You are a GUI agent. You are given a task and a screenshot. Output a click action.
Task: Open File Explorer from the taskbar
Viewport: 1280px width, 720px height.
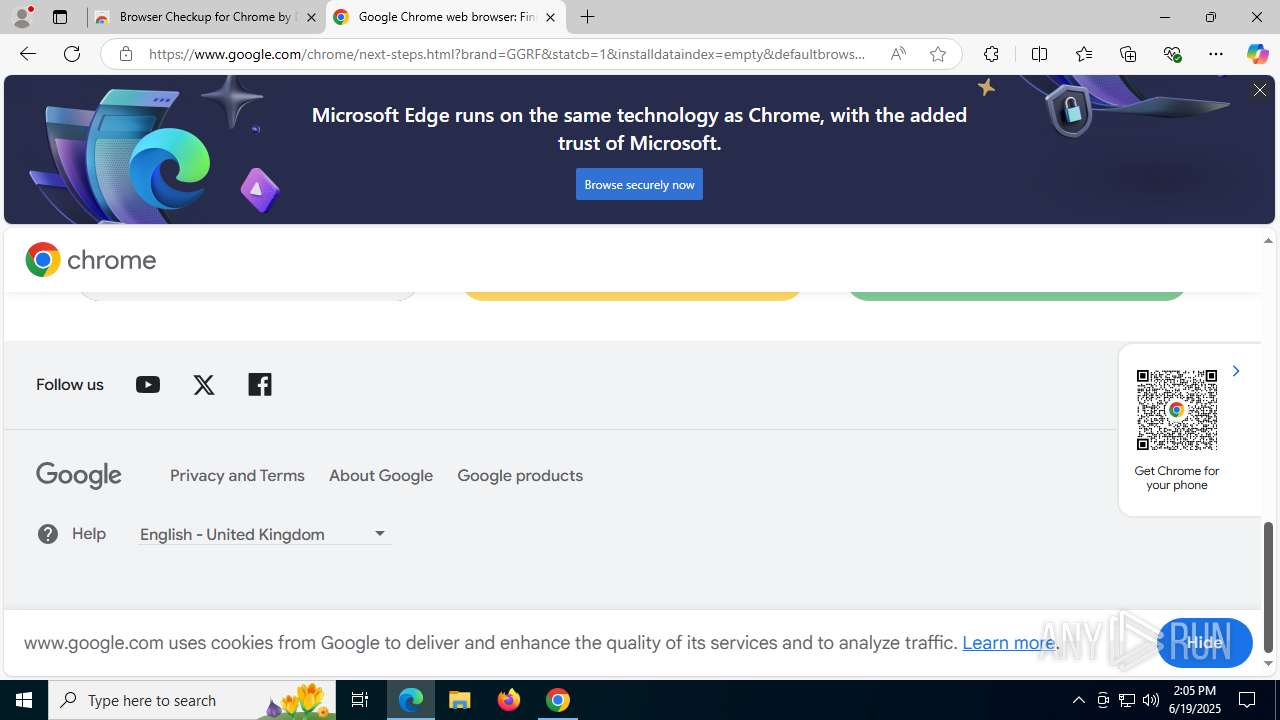(460, 700)
